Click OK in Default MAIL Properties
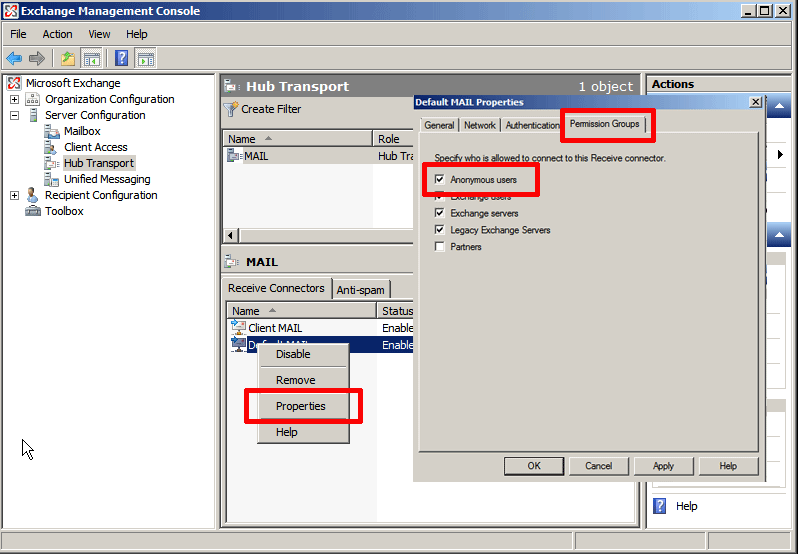 (534, 465)
